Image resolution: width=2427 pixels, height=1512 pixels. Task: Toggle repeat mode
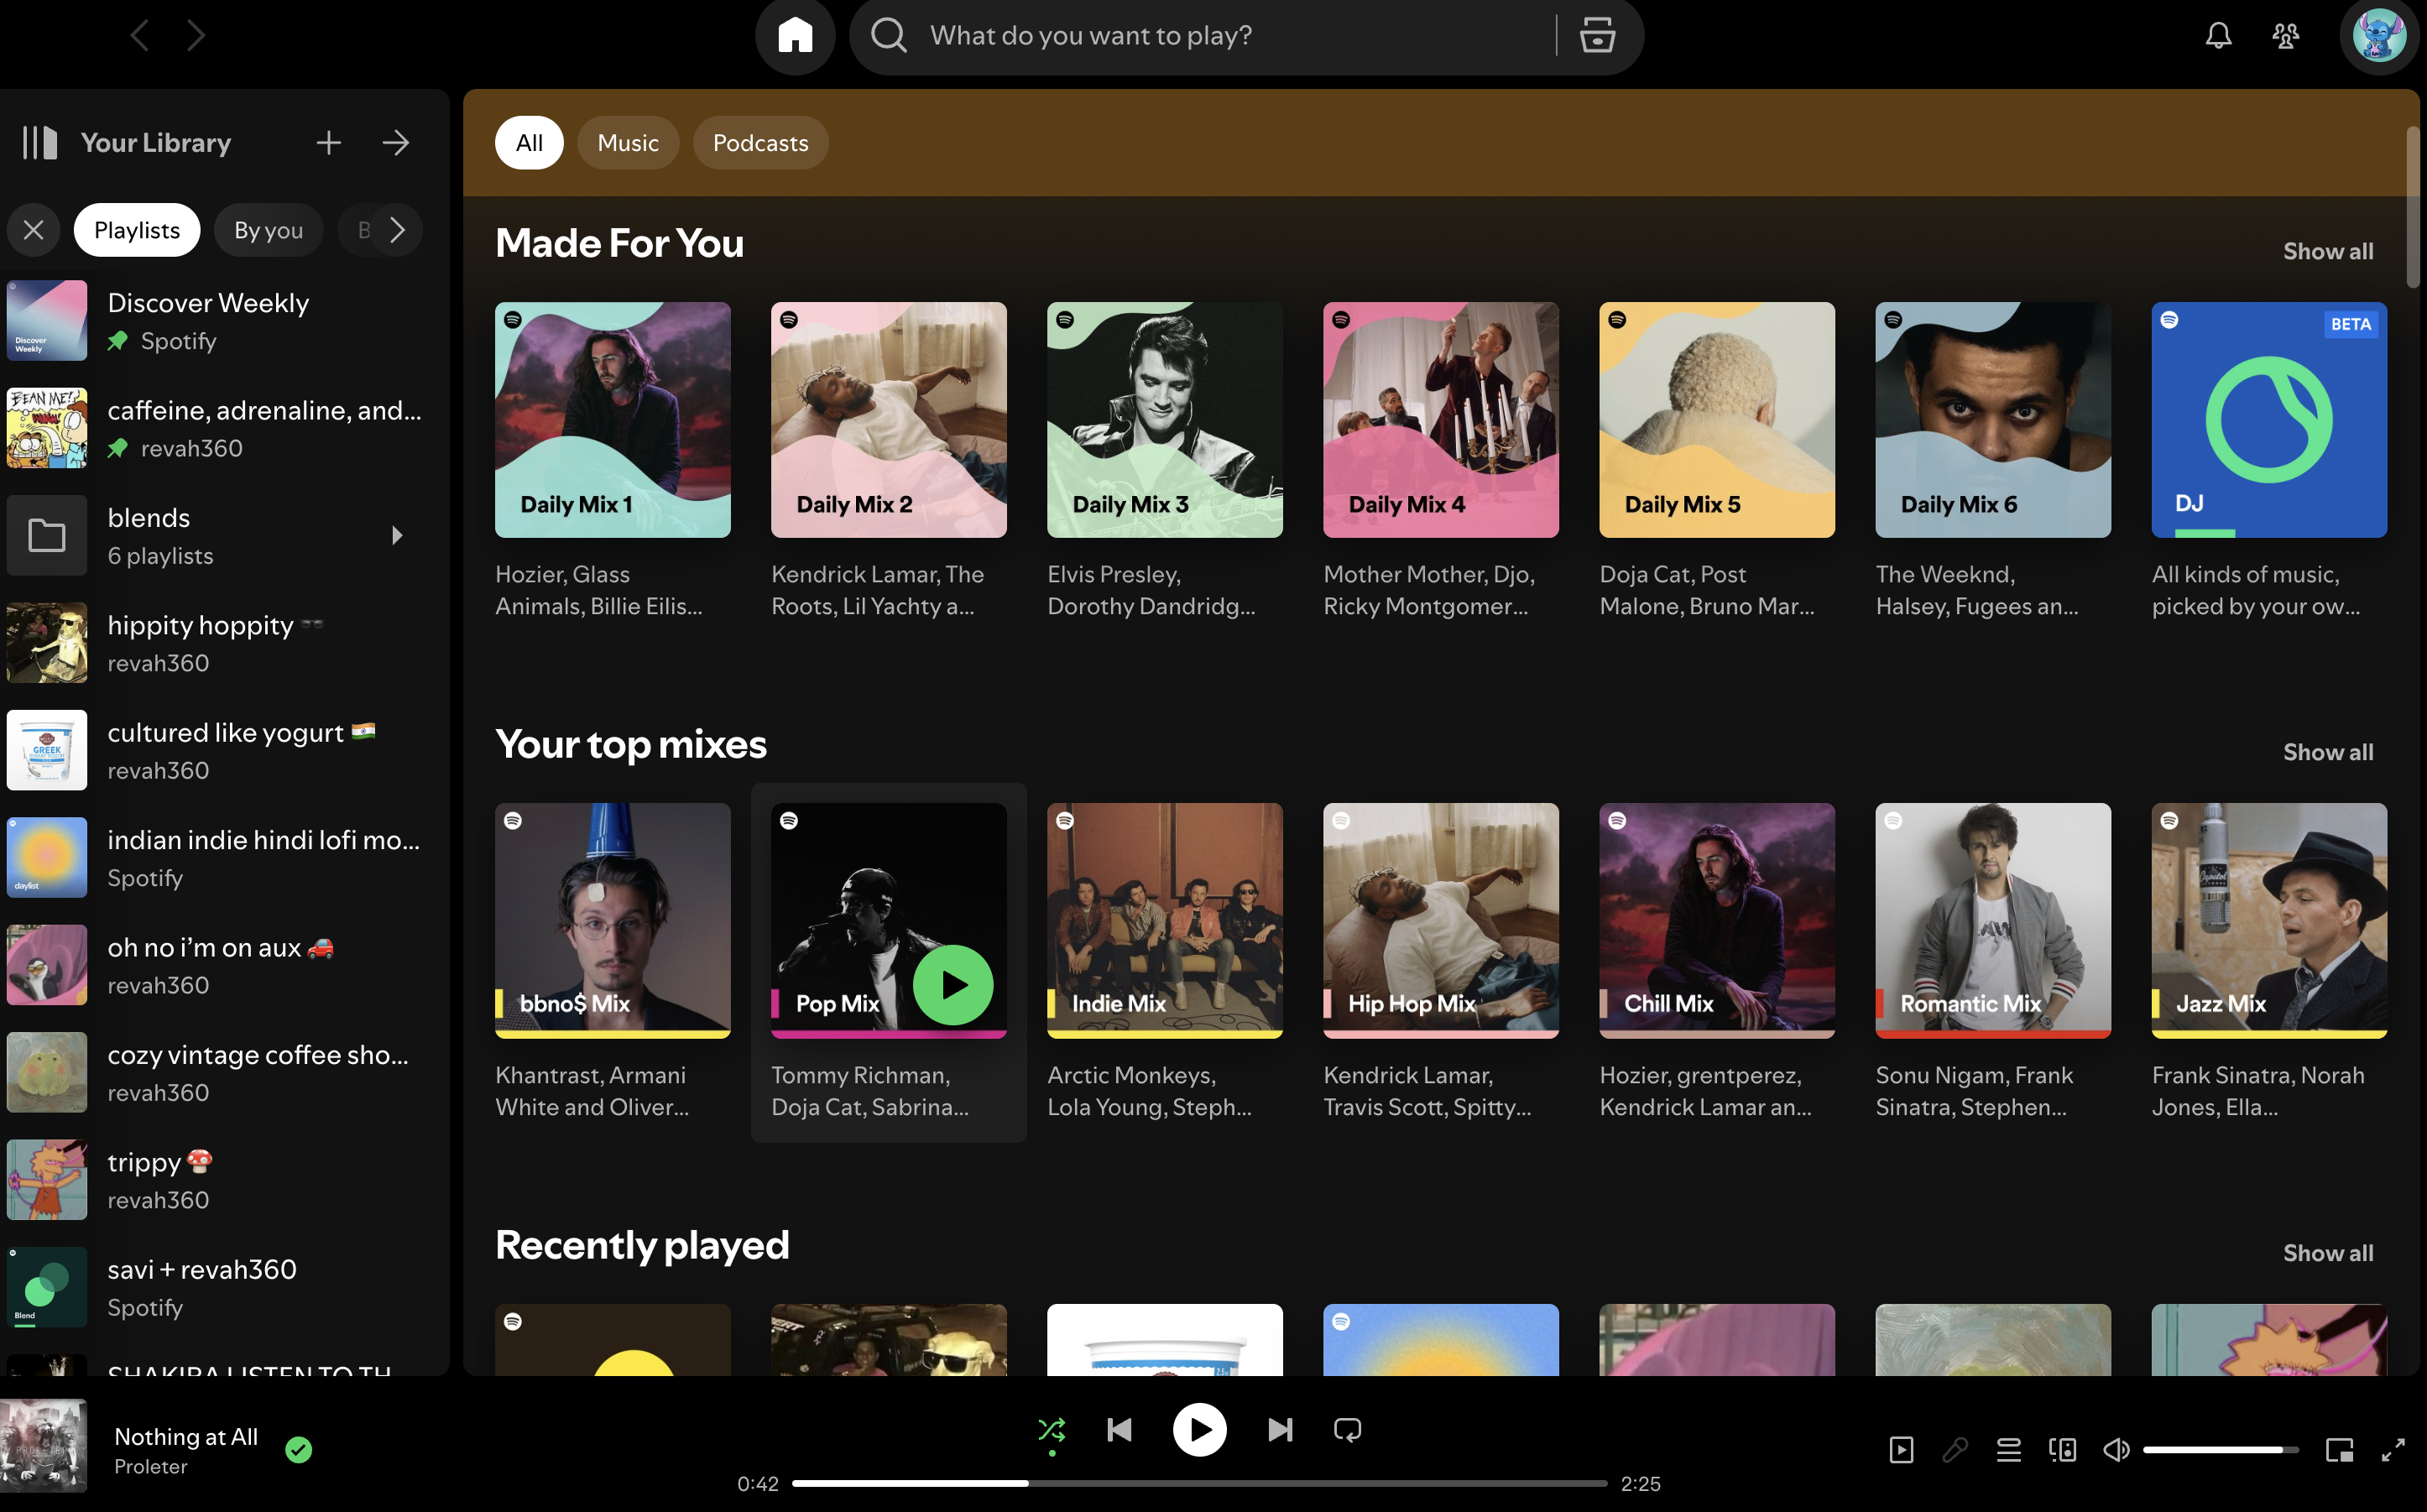tap(1347, 1430)
